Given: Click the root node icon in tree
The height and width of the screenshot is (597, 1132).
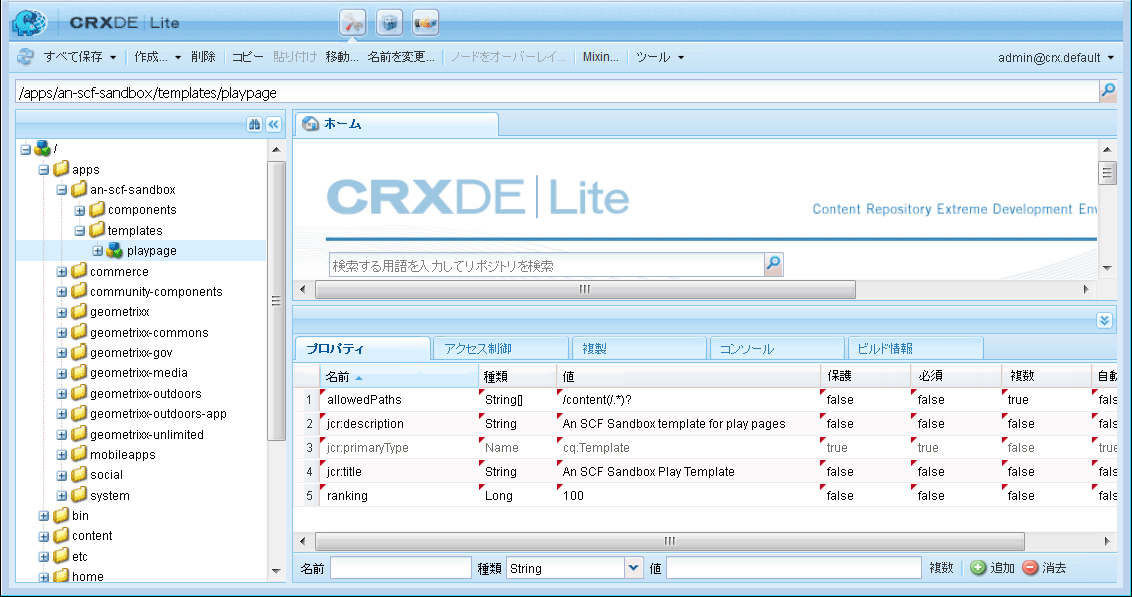Looking at the screenshot, I should pyautogui.click(x=43, y=149).
